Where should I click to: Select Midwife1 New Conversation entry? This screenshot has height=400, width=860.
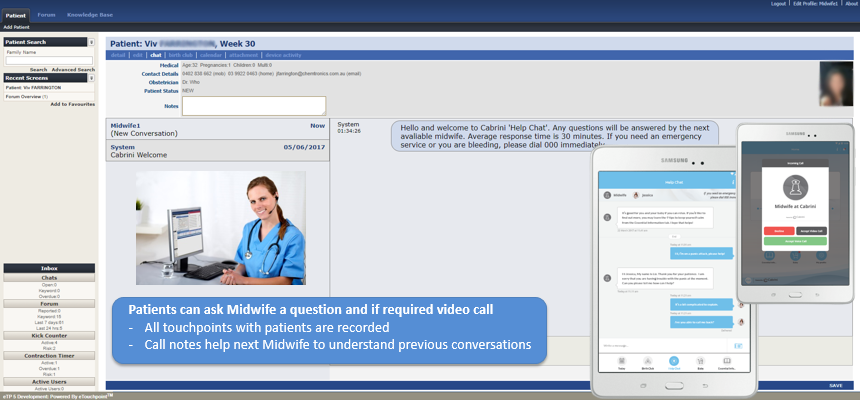218,129
